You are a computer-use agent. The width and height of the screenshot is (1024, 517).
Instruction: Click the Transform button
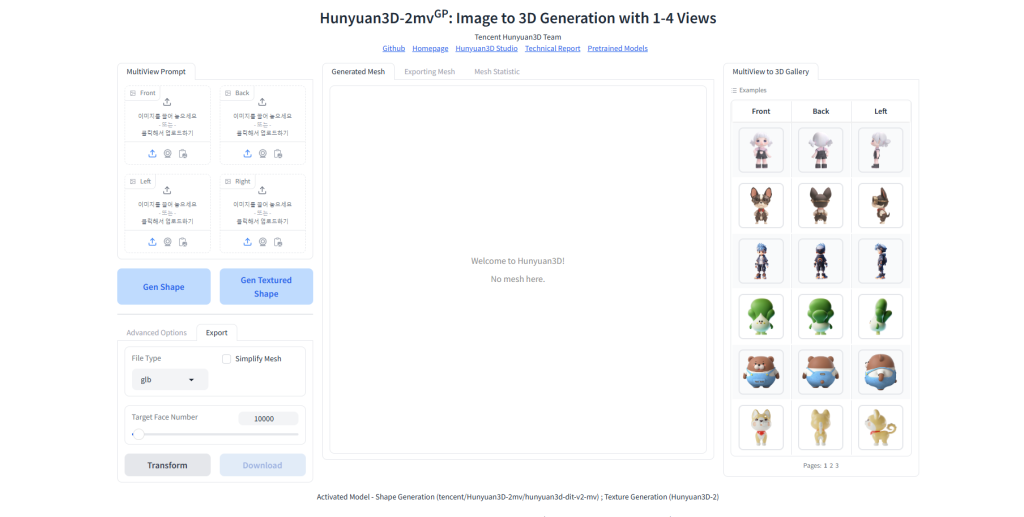pos(167,465)
